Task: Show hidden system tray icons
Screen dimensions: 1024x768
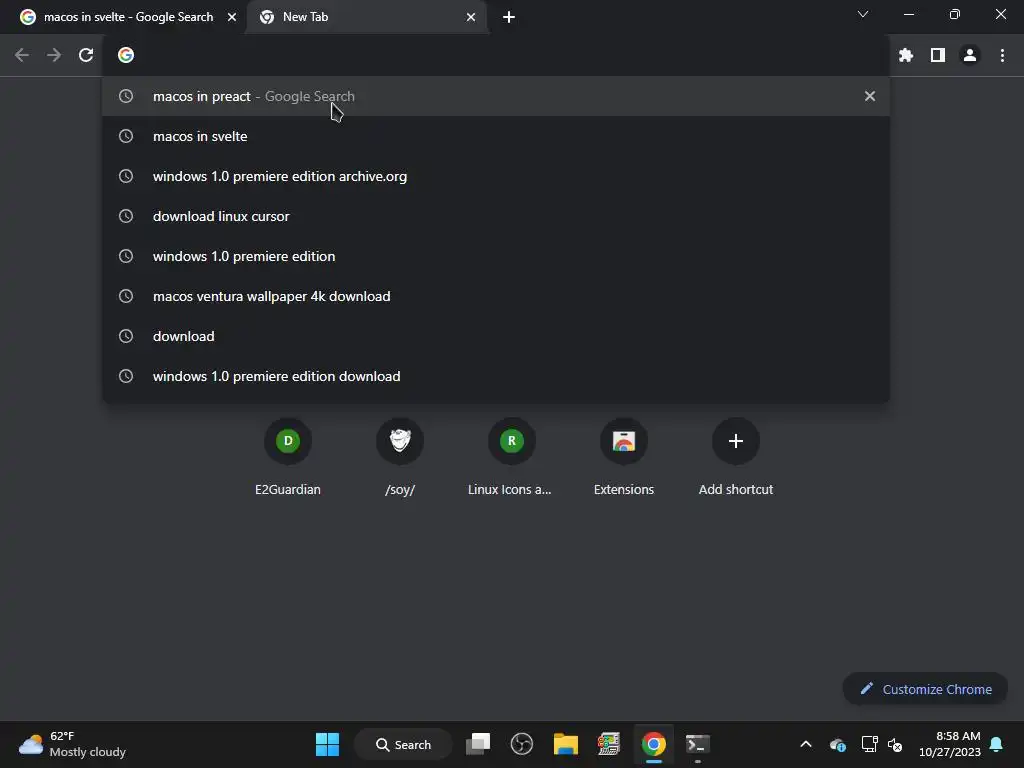Action: (x=806, y=744)
